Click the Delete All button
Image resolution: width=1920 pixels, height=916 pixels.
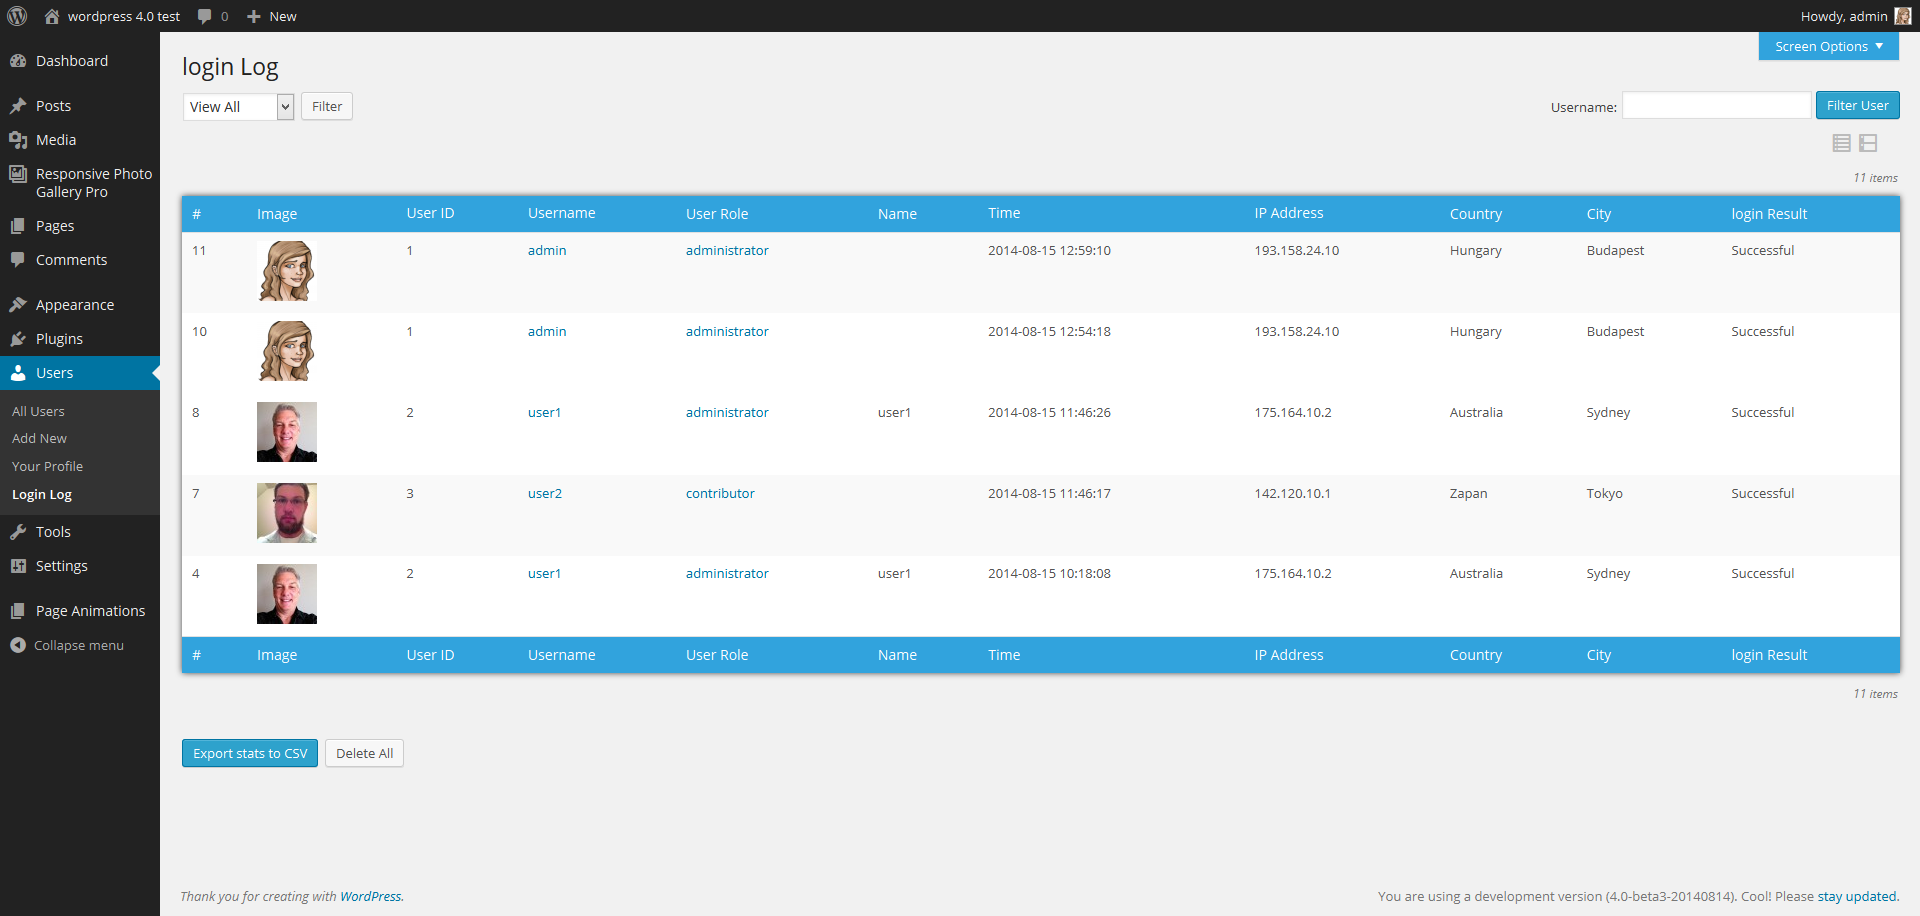pos(364,753)
